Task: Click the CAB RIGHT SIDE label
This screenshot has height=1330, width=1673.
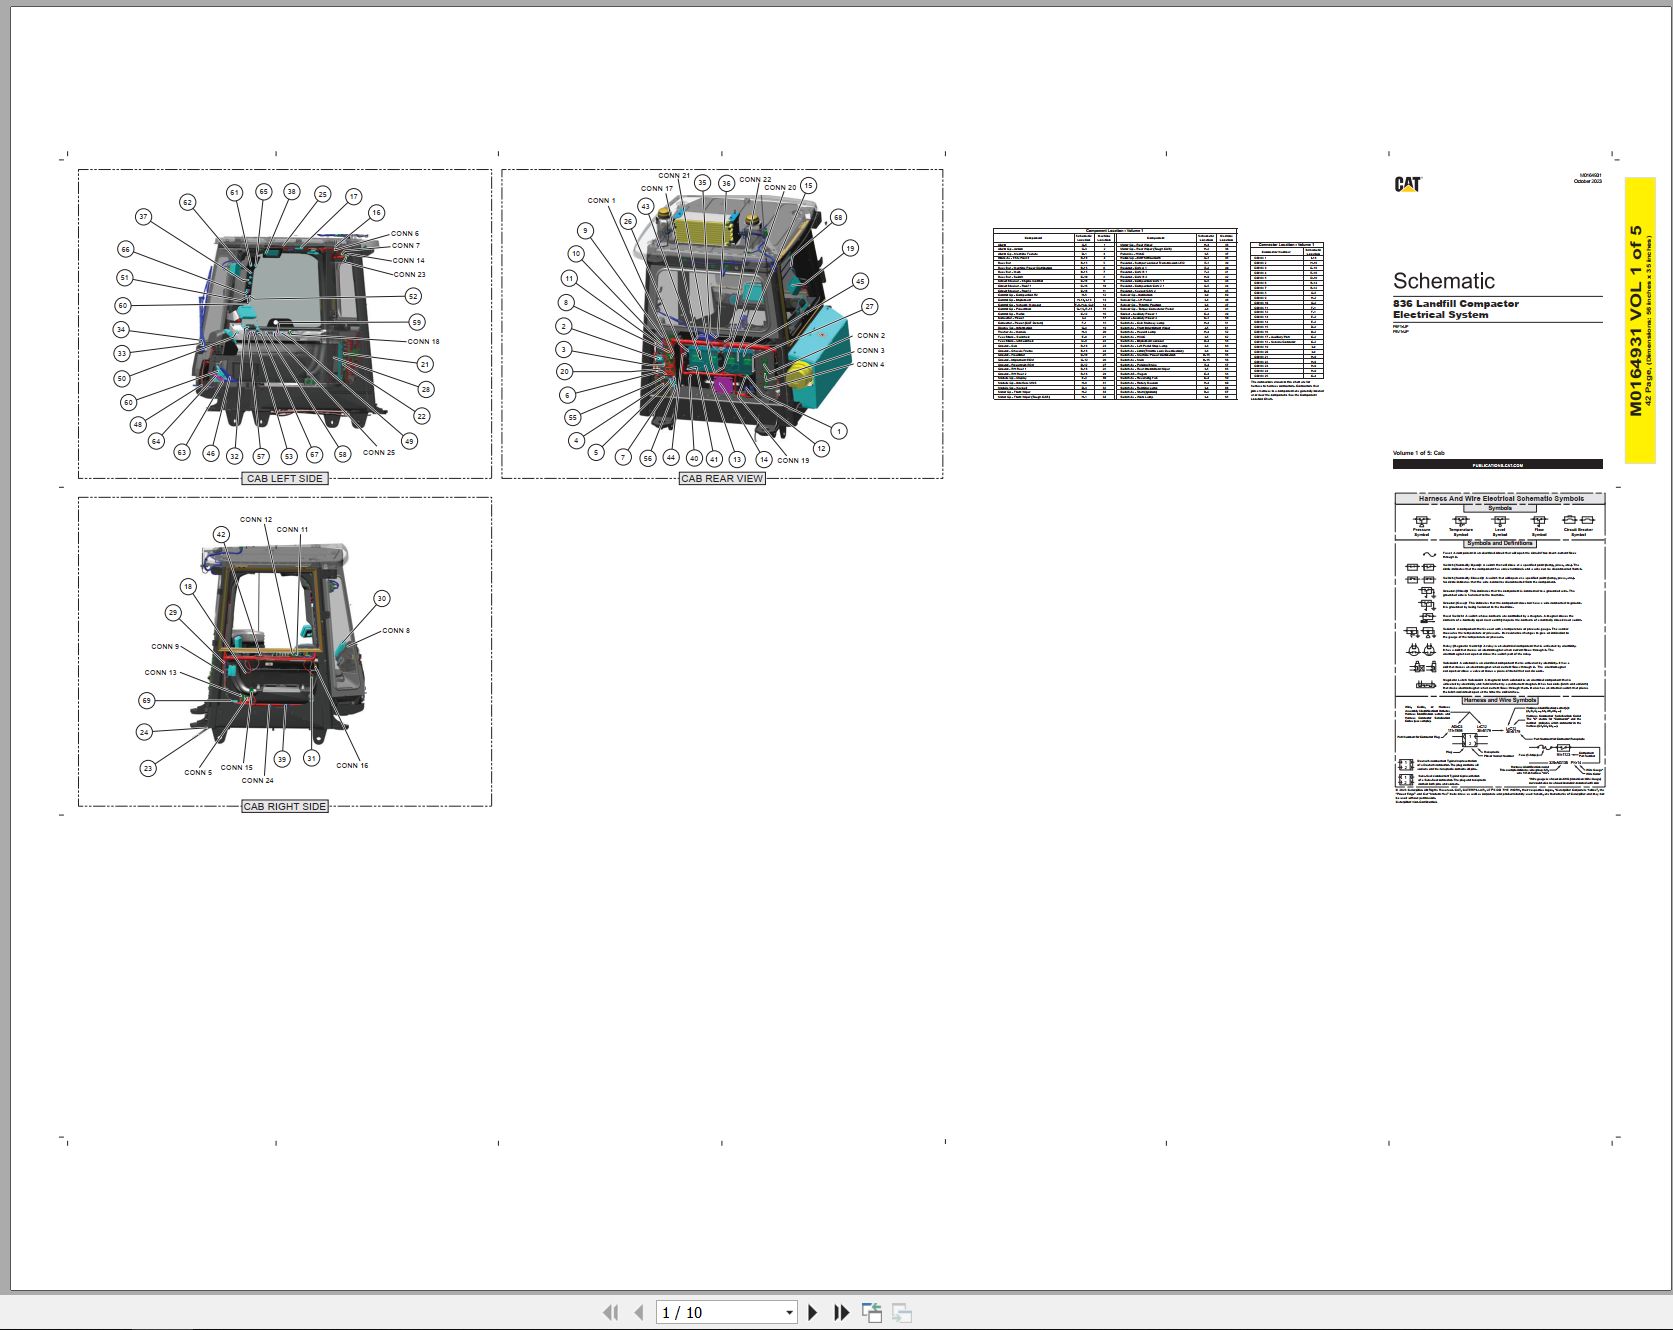Action: [x=285, y=806]
